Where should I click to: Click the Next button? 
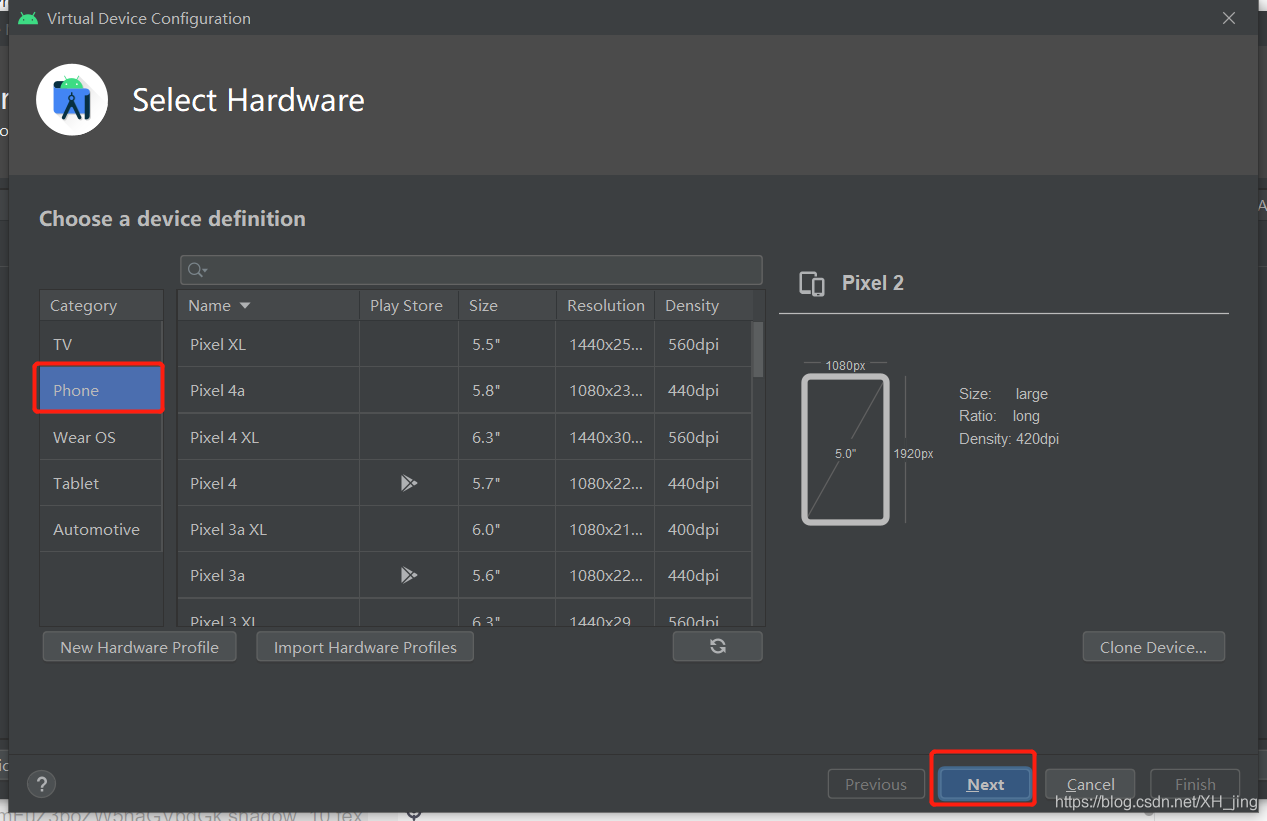point(985,784)
